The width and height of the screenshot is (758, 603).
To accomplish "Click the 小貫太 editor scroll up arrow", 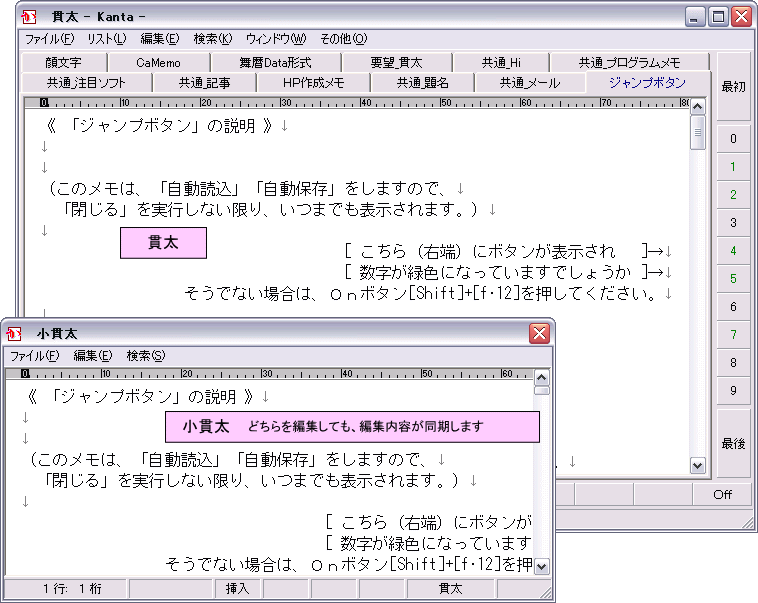I will 541,377.
